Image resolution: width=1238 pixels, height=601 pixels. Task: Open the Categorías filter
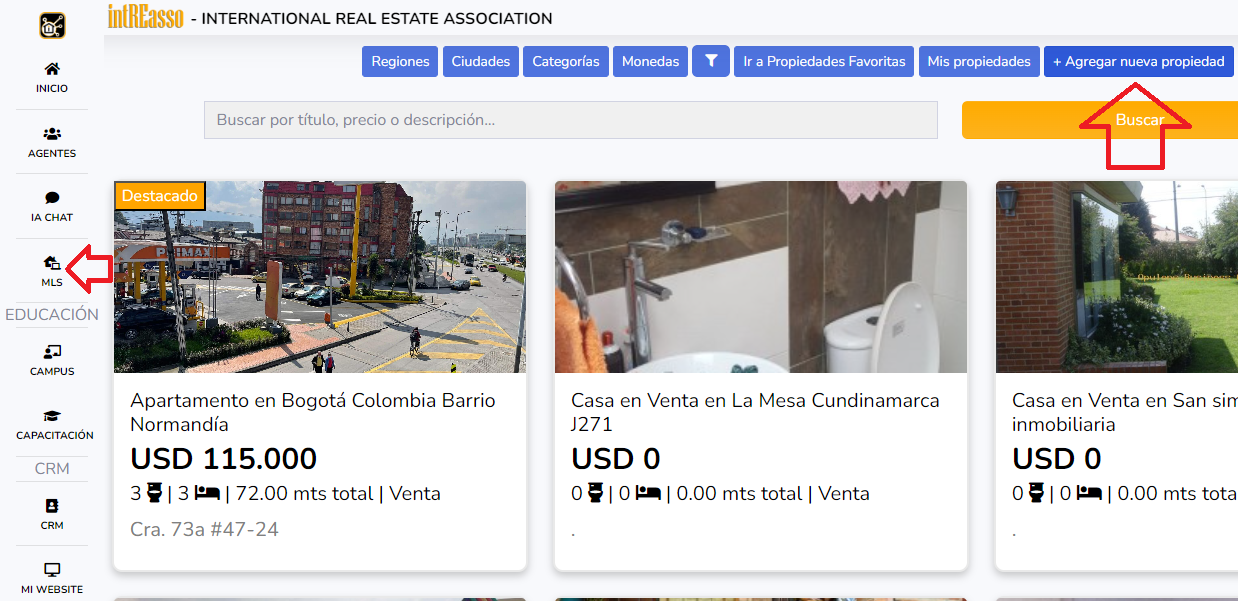pyautogui.click(x=566, y=61)
